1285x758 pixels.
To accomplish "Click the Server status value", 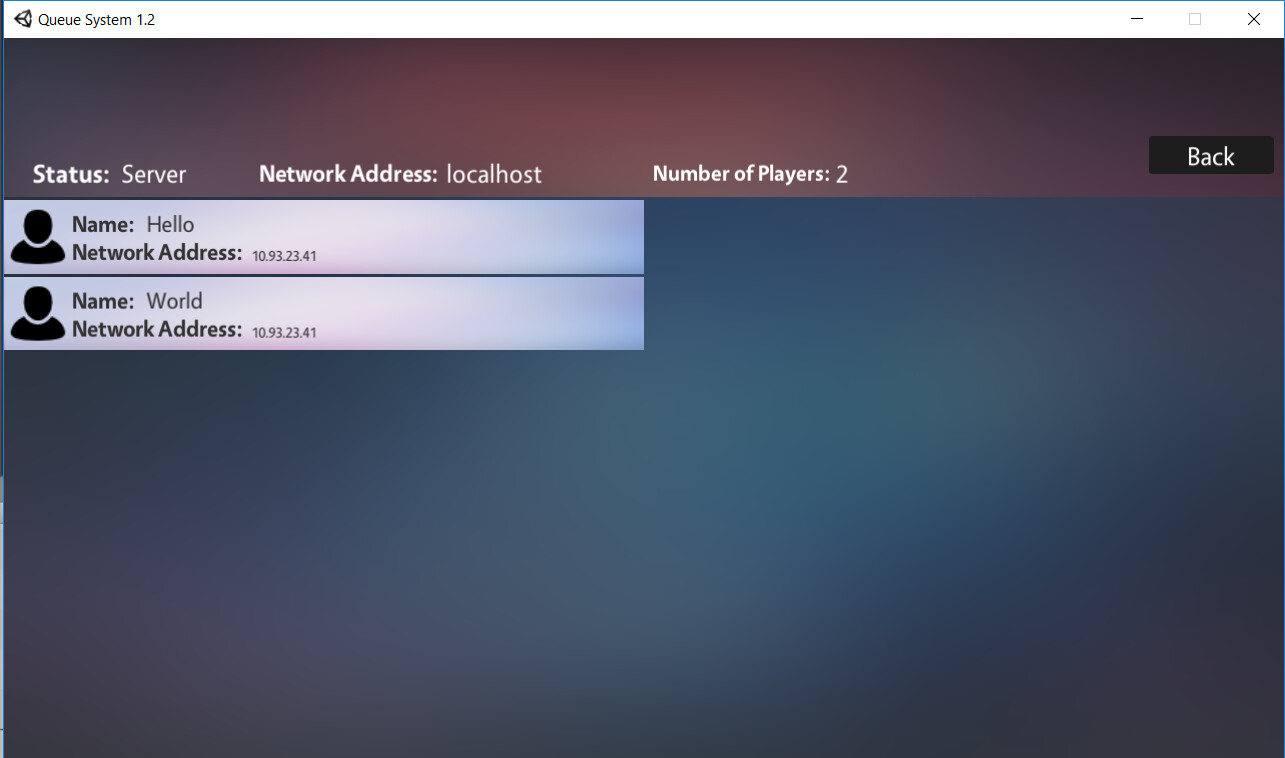I will [x=154, y=174].
